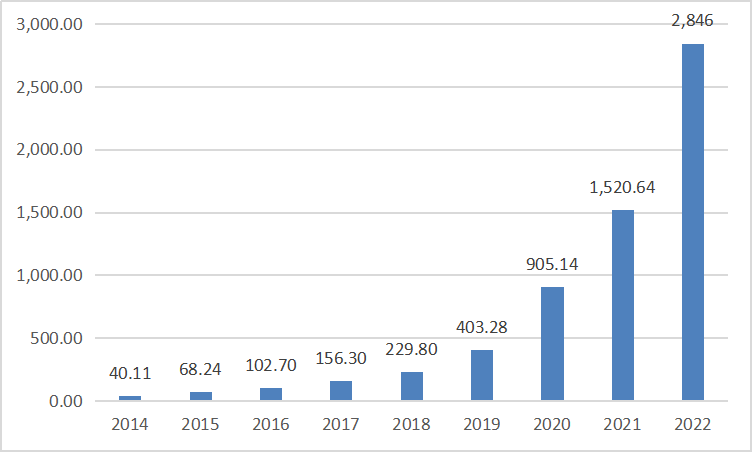Select the 2016 axis label
The height and width of the screenshot is (452, 752).
click(271, 424)
